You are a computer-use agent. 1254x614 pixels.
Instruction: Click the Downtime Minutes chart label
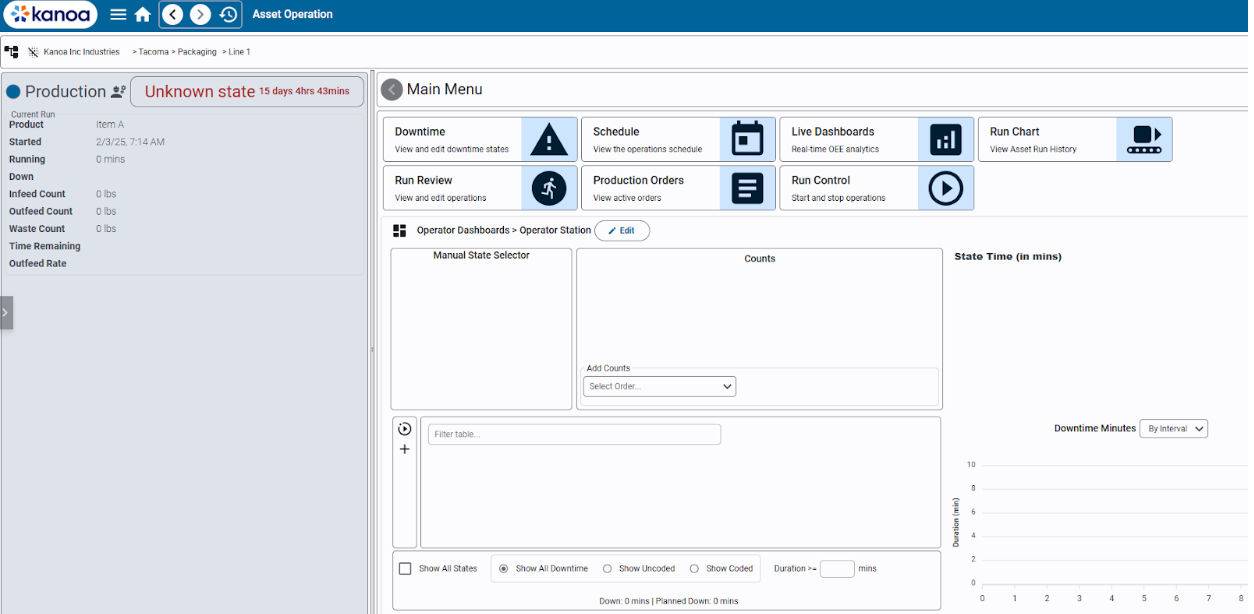point(1095,428)
